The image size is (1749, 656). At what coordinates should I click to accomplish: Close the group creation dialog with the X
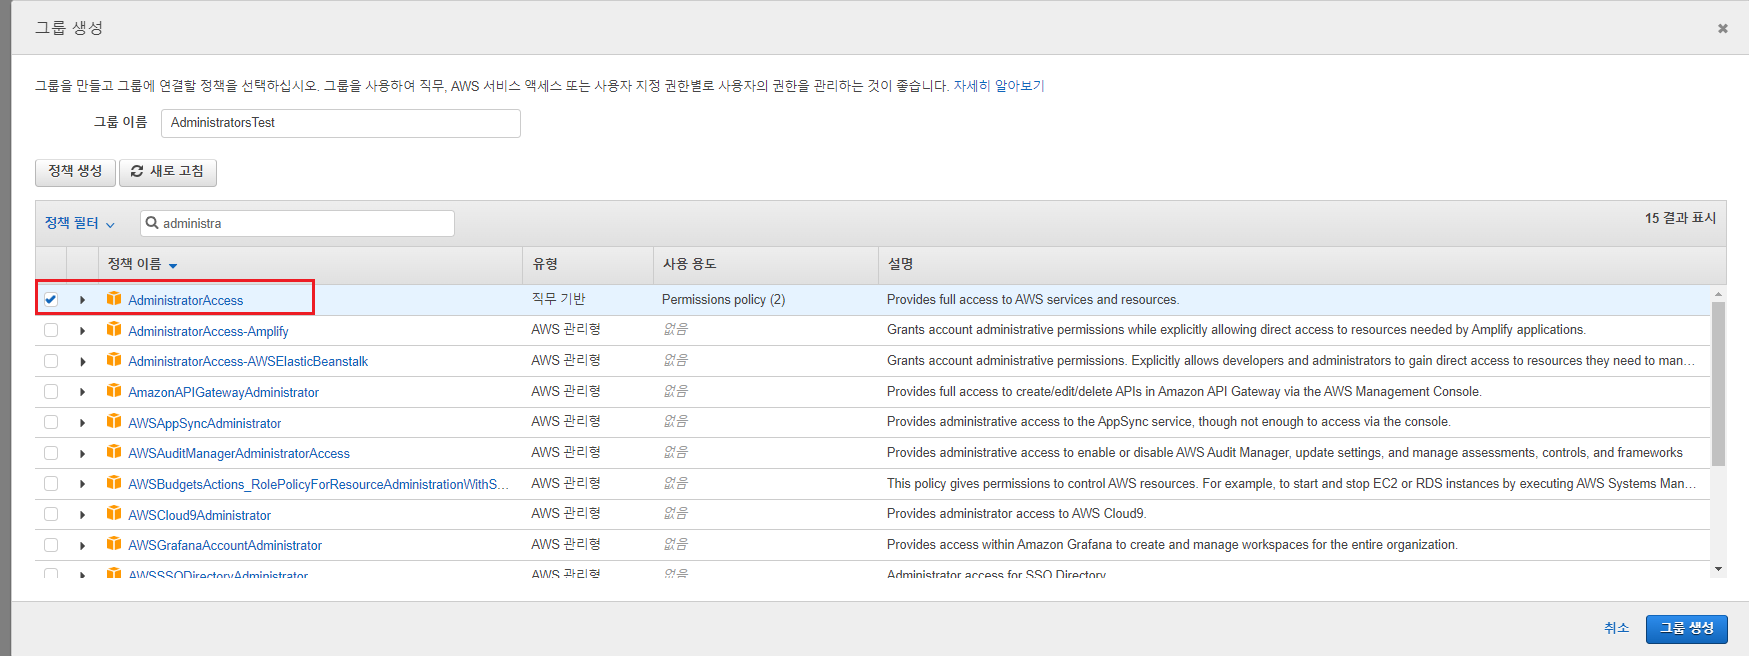pyautogui.click(x=1723, y=28)
